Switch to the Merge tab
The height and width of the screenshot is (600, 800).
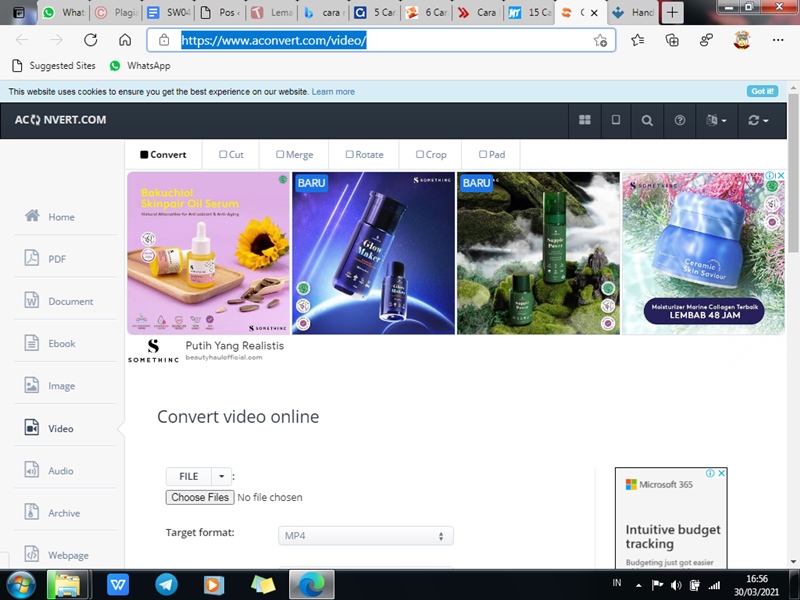pos(294,155)
